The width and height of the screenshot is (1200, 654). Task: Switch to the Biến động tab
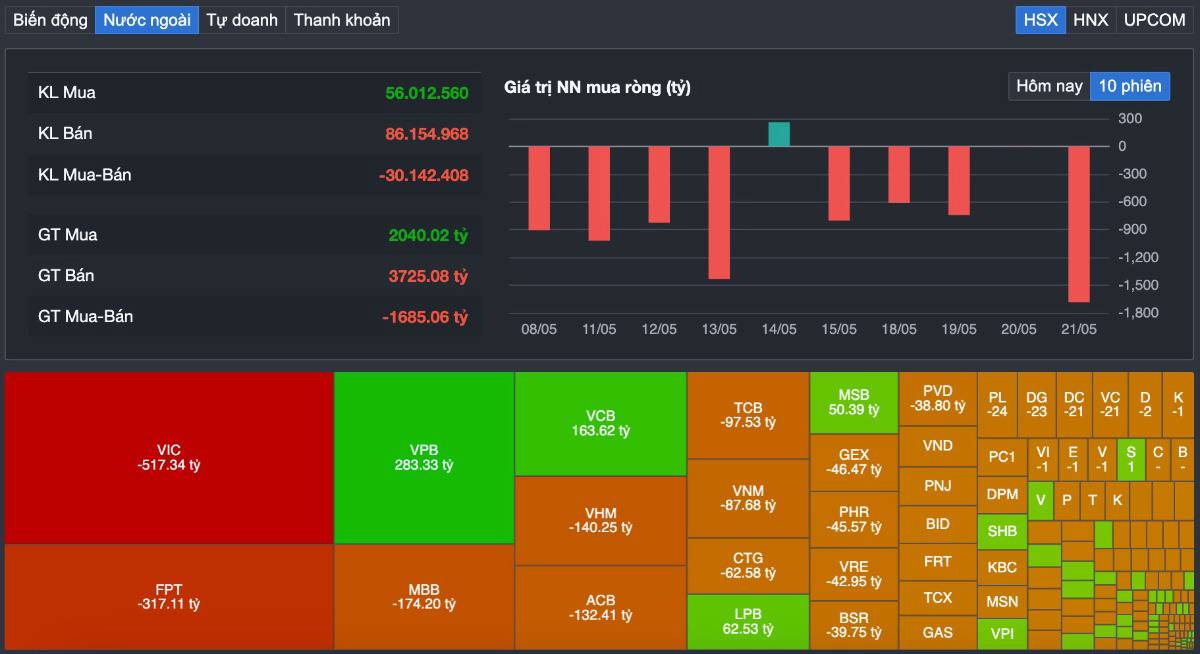click(x=50, y=20)
